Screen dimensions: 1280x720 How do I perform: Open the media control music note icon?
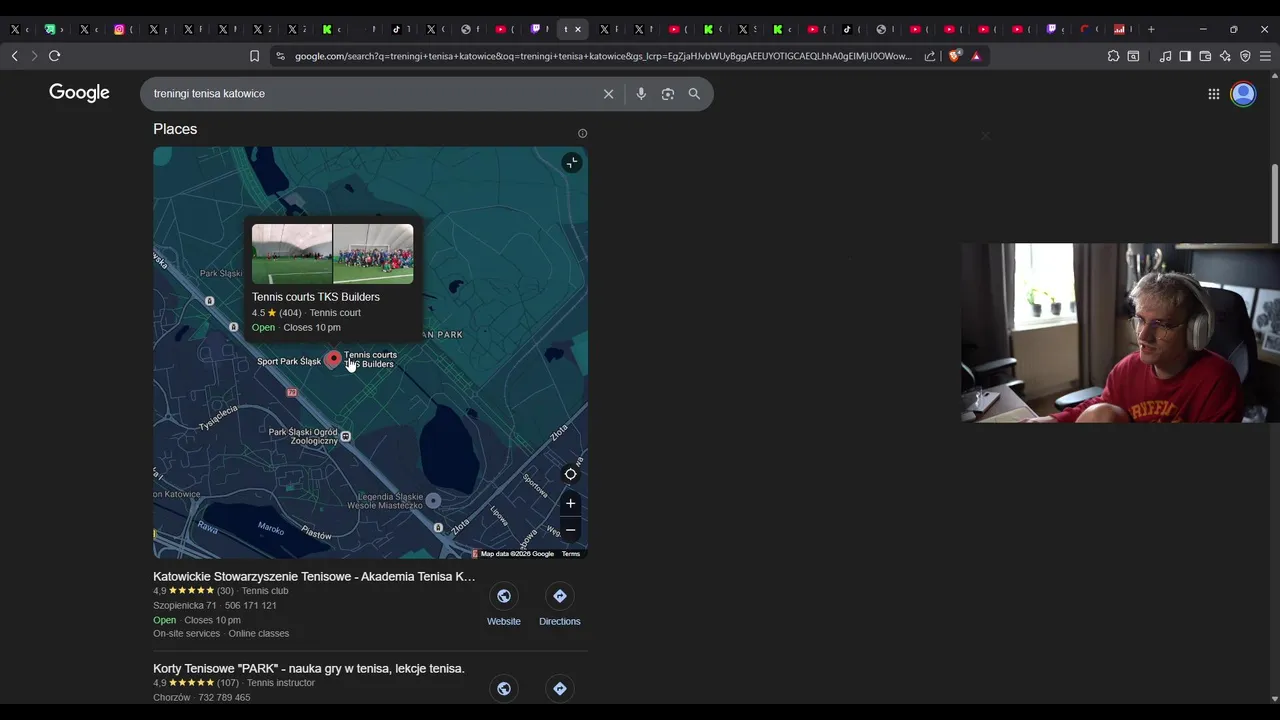1165,56
